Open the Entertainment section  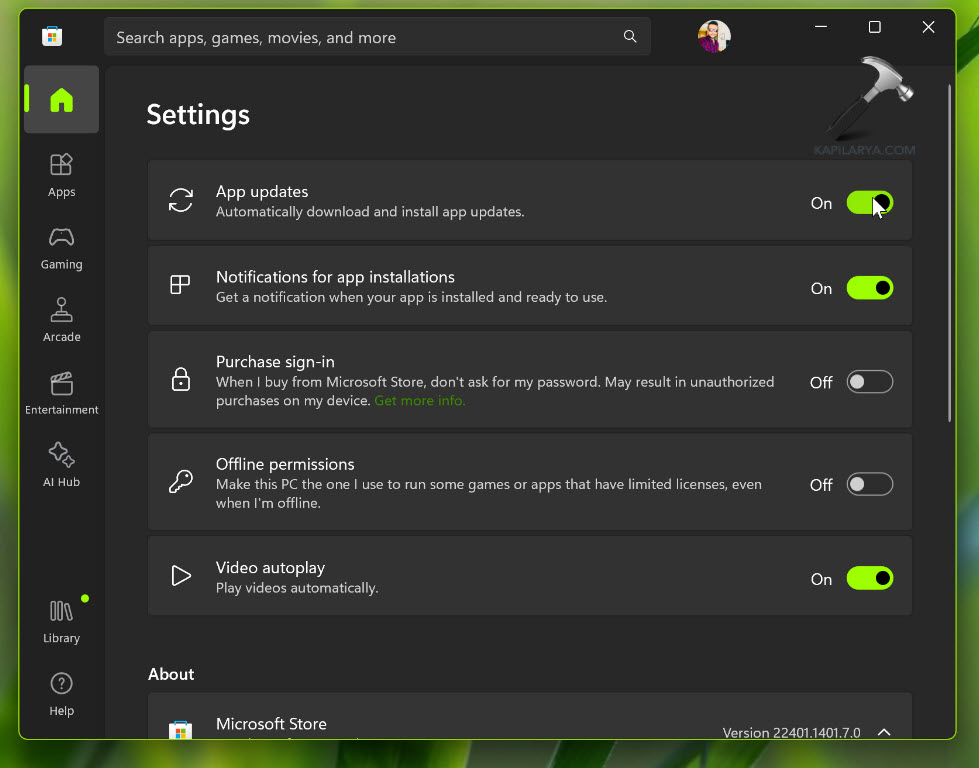(61, 392)
